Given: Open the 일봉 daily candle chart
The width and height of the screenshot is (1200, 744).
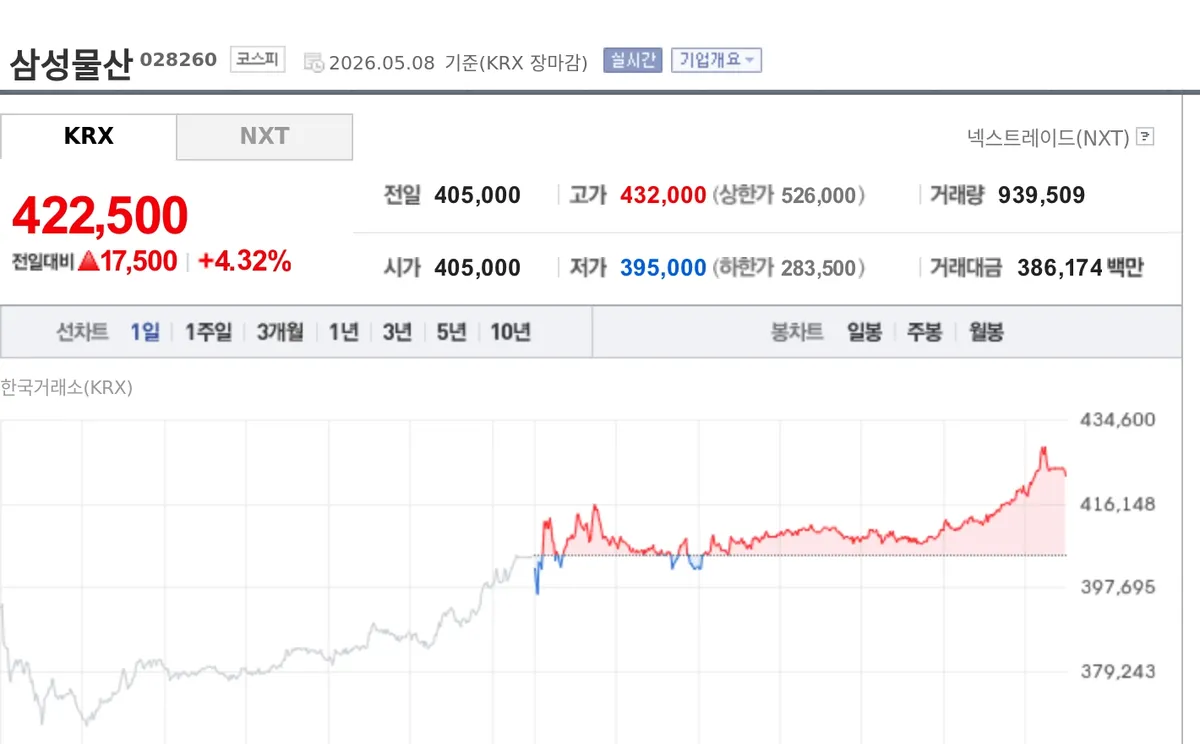Looking at the screenshot, I should [x=864, y=333].
